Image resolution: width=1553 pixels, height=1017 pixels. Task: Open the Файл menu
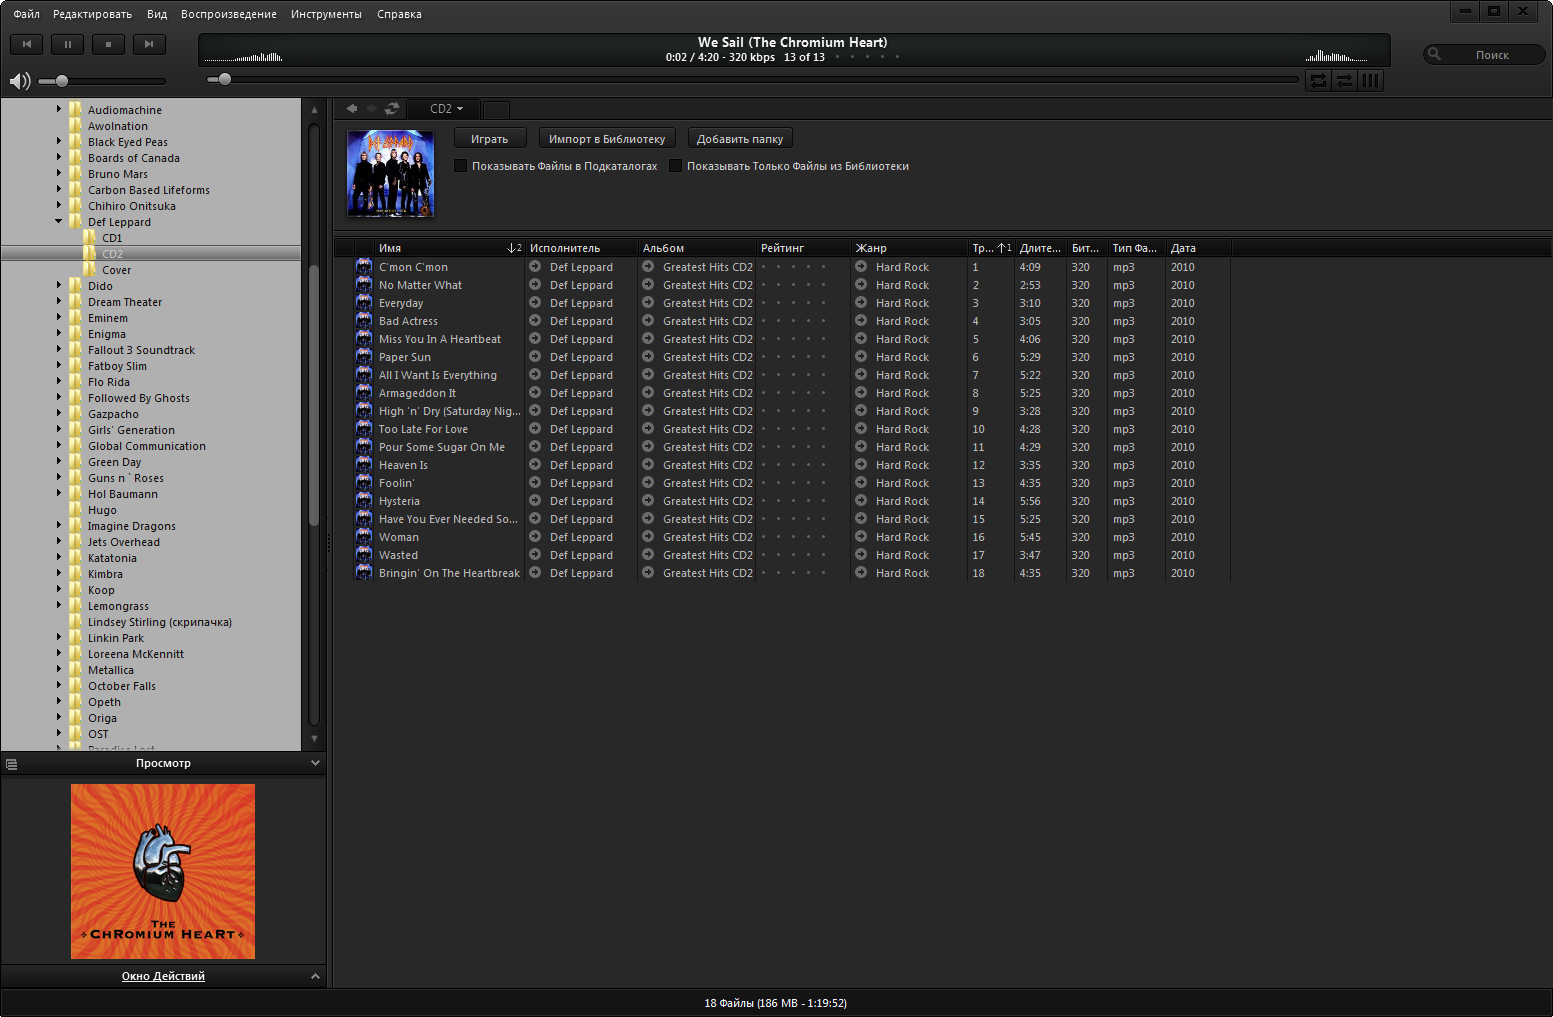pyautogui.click(x=27, y=14)
